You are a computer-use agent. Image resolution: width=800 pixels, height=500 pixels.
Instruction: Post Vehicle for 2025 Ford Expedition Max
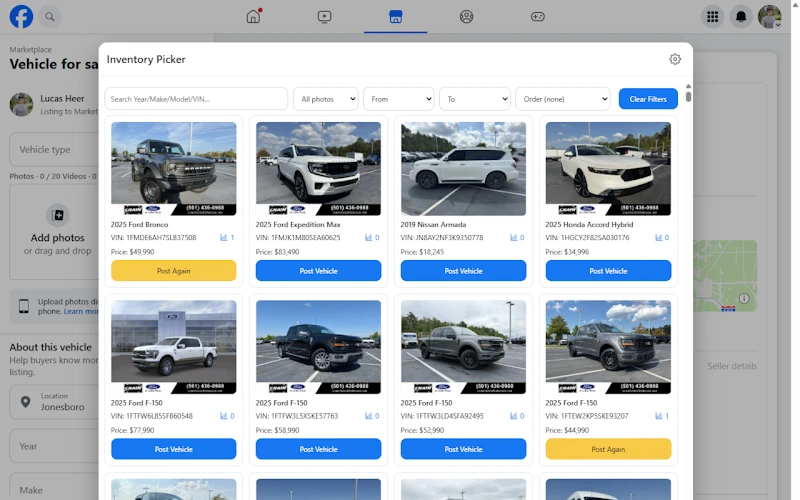click(318, 271)
